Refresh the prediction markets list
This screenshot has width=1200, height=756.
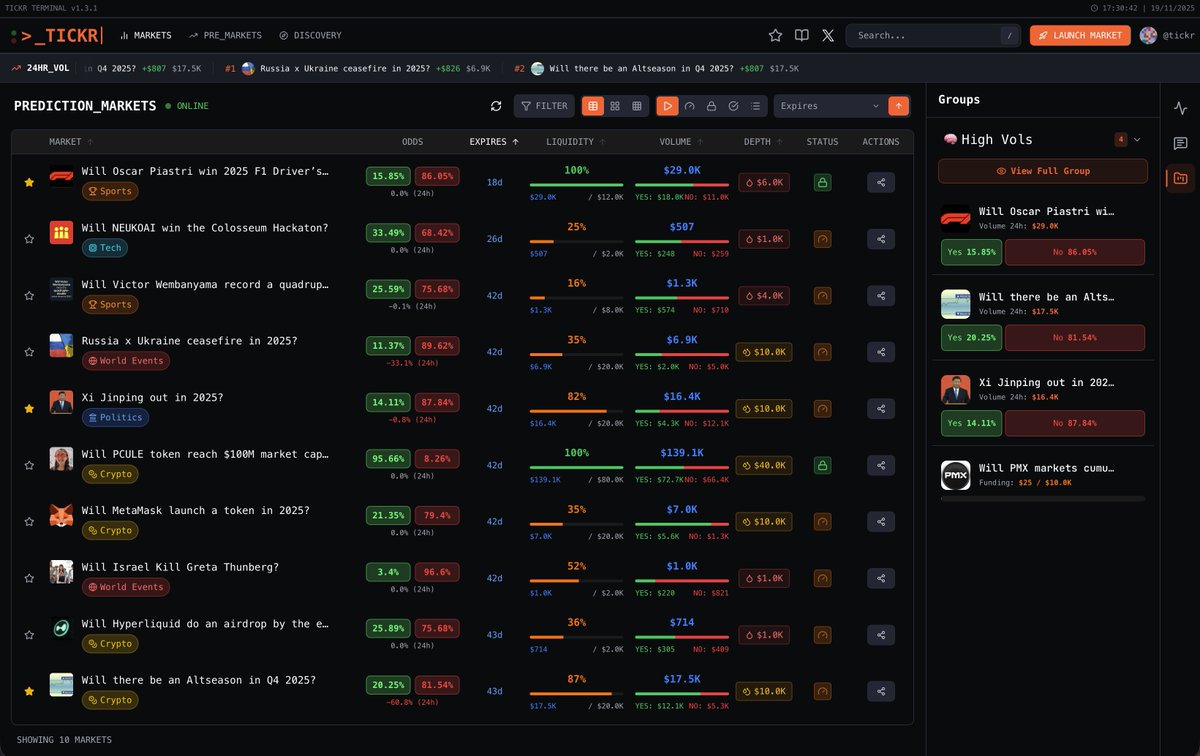click(x=496, y=106)
